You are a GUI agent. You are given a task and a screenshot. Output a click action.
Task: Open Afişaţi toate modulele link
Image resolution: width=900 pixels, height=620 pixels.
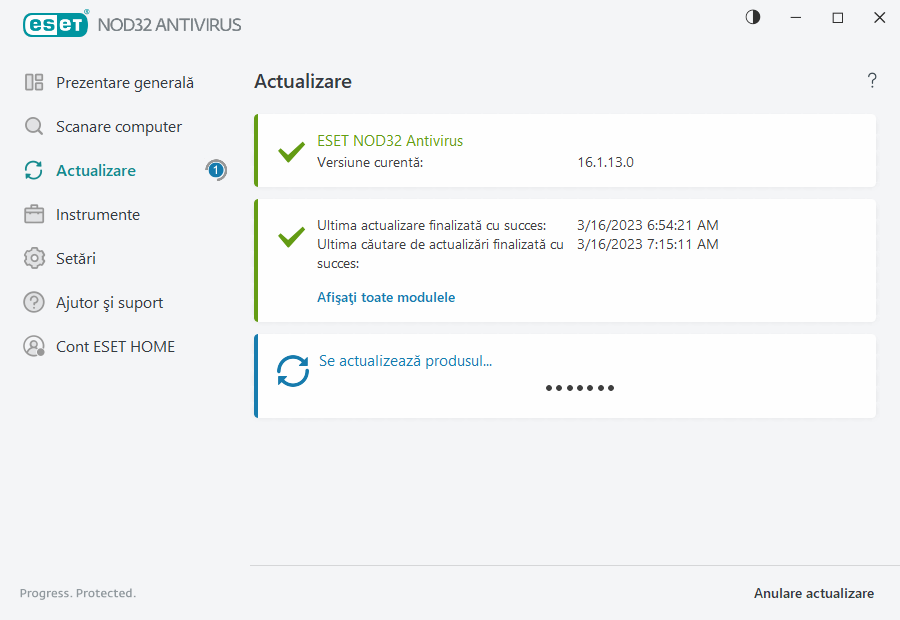(386, 297)
